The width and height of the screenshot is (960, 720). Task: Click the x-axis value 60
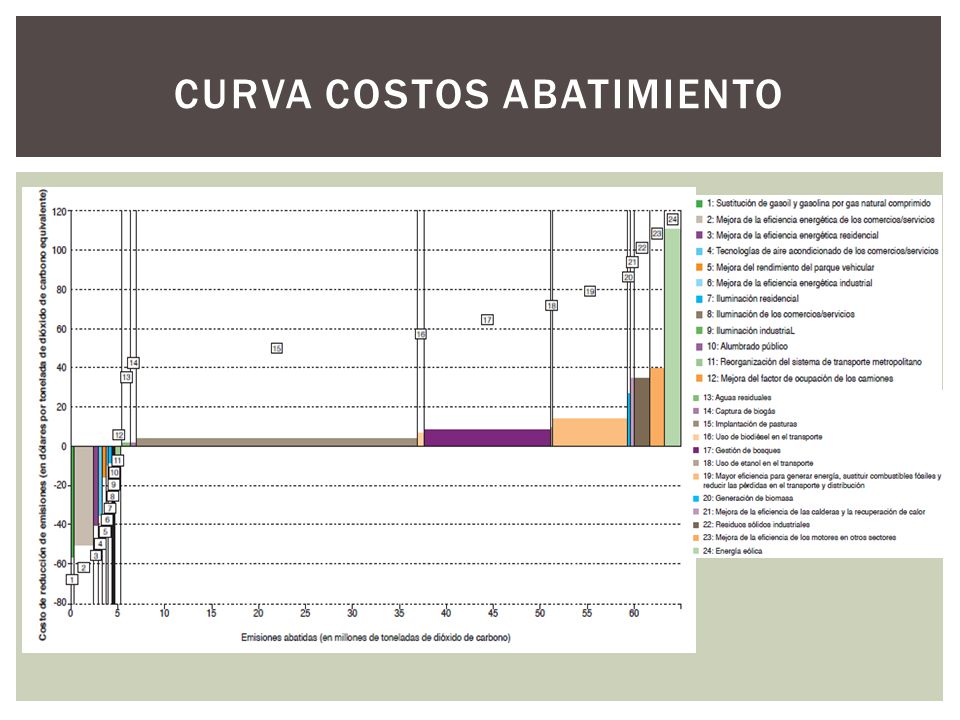(634, 613)
